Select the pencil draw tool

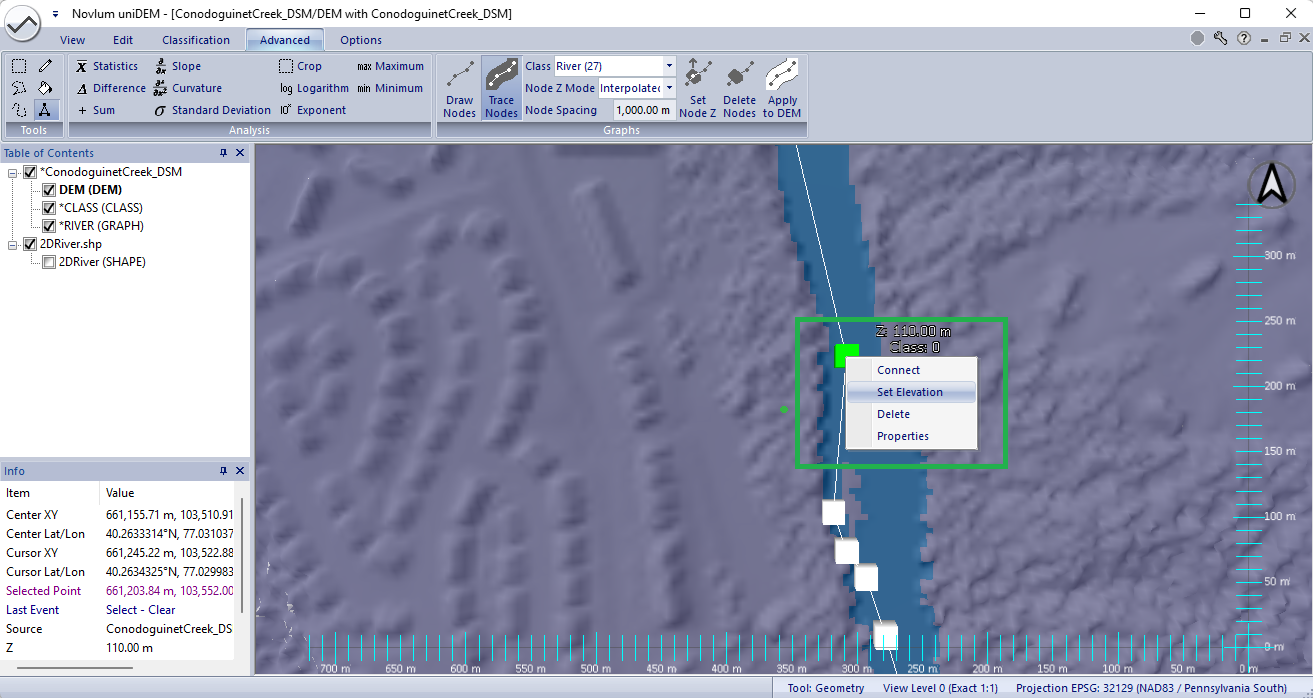[x=45, y=66]
